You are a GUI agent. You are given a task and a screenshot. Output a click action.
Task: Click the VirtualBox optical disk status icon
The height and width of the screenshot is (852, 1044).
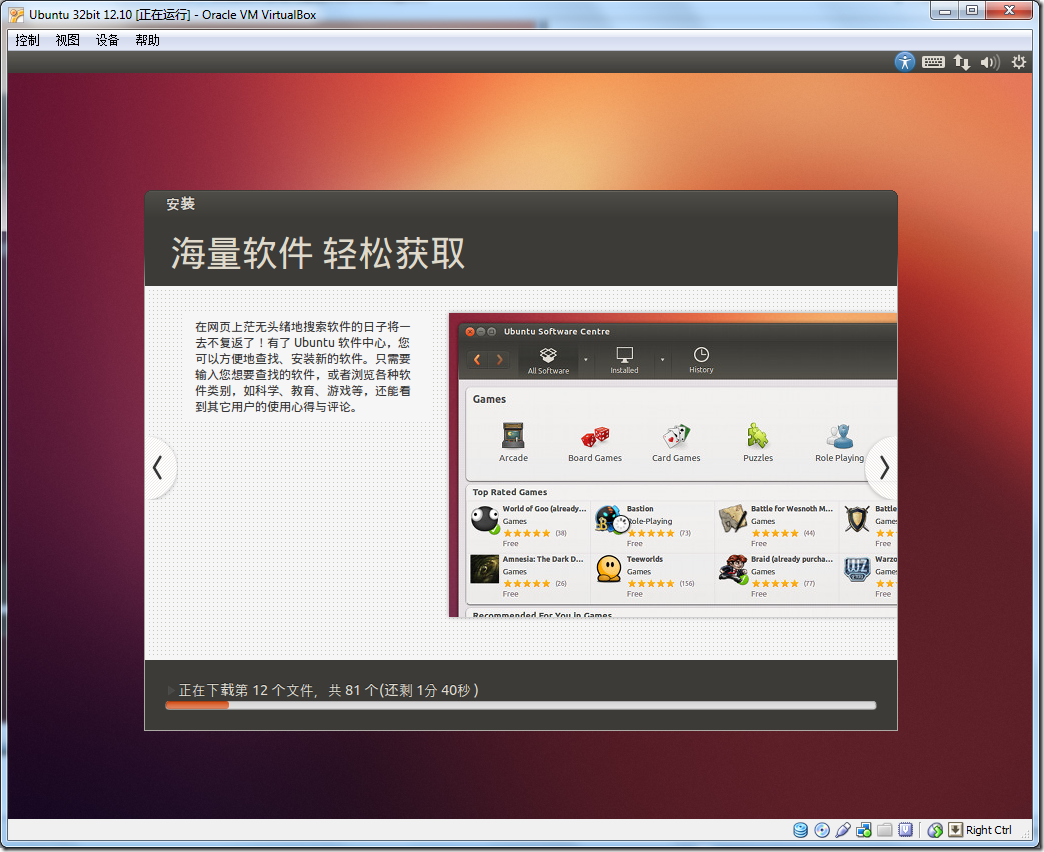click(822, 829)
